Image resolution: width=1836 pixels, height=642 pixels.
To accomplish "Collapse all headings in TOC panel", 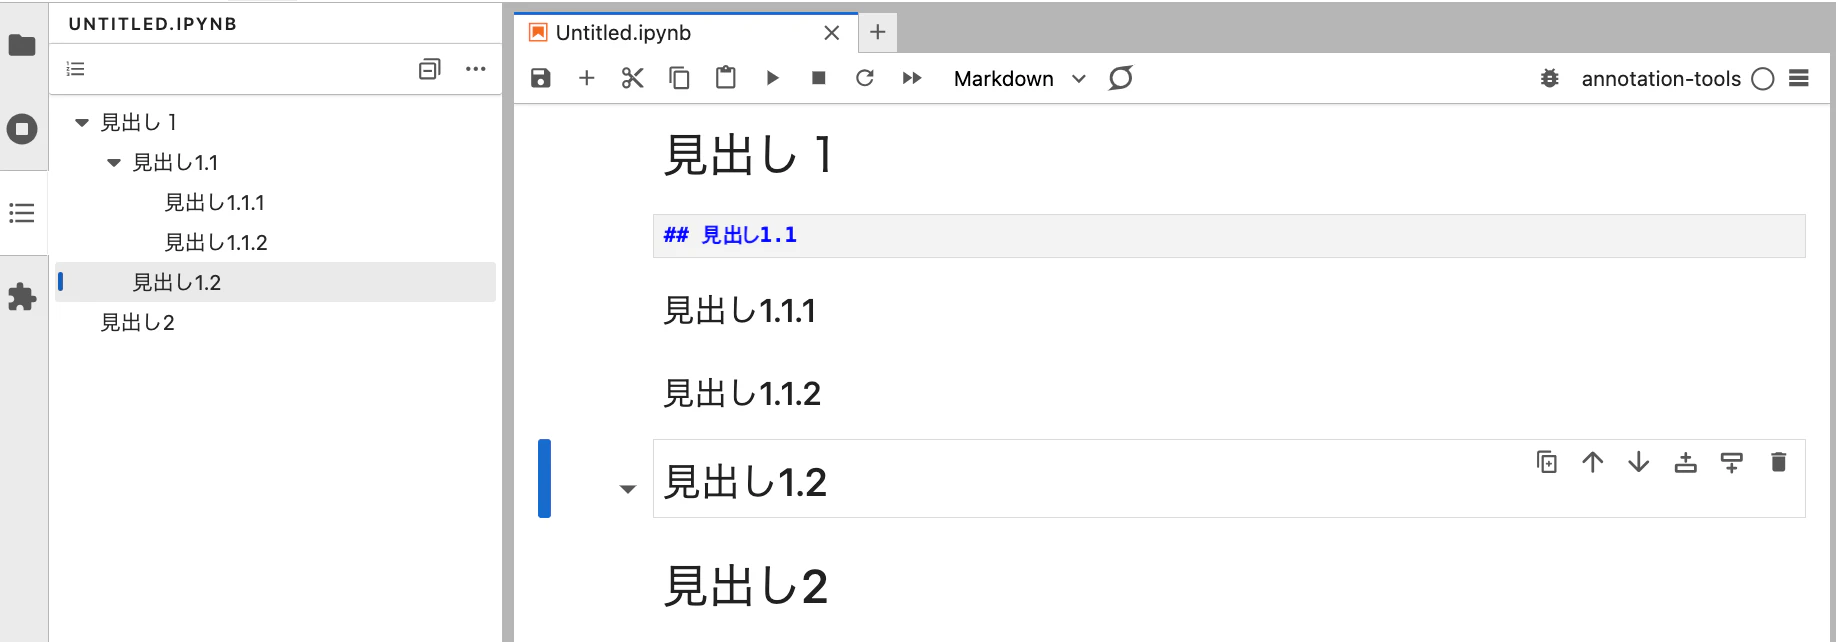I will (429, 69).
